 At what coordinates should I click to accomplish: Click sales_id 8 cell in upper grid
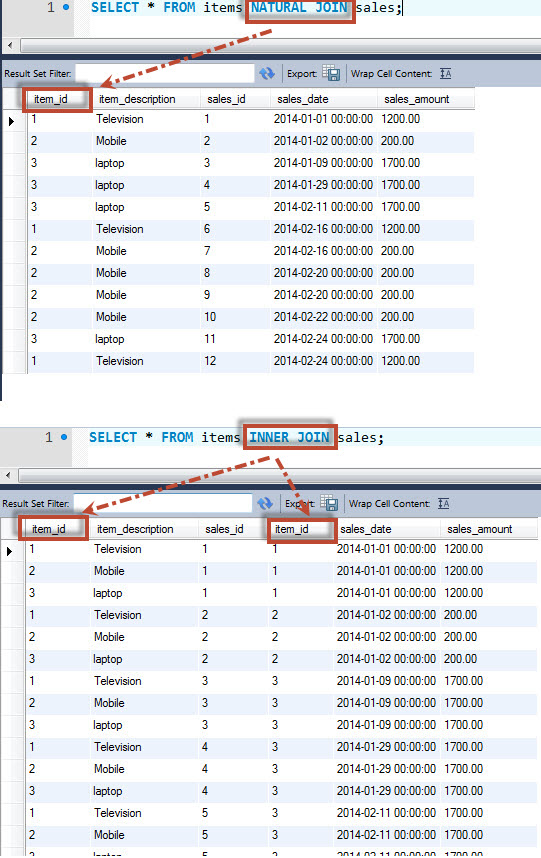207,273
